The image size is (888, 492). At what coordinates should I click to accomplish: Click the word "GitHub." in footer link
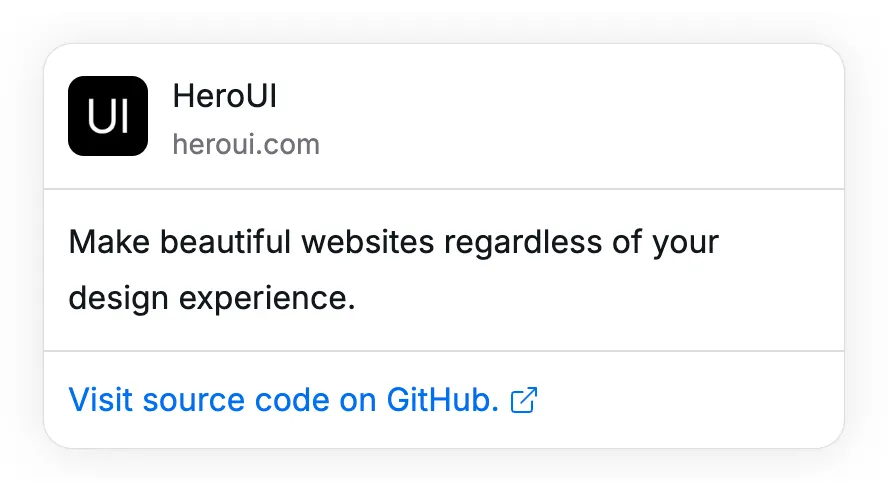coord(442,401)
